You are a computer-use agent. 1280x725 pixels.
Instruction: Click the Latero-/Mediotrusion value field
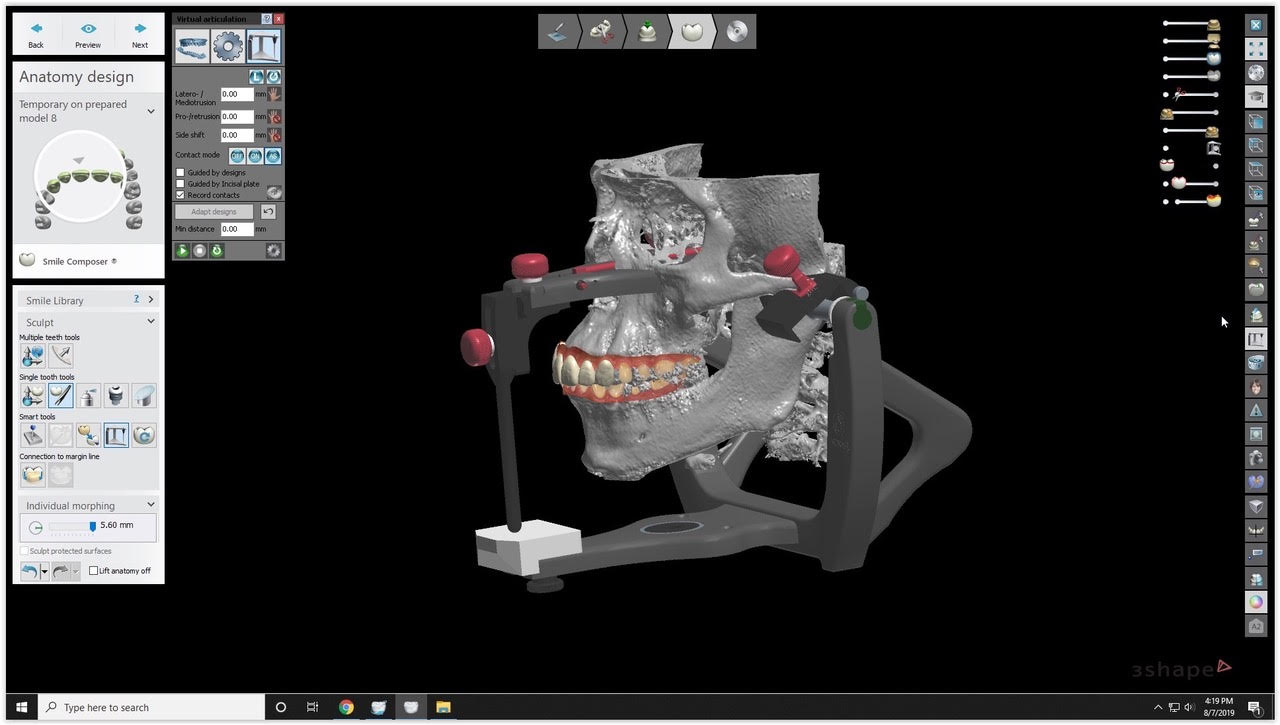(236, 94)
